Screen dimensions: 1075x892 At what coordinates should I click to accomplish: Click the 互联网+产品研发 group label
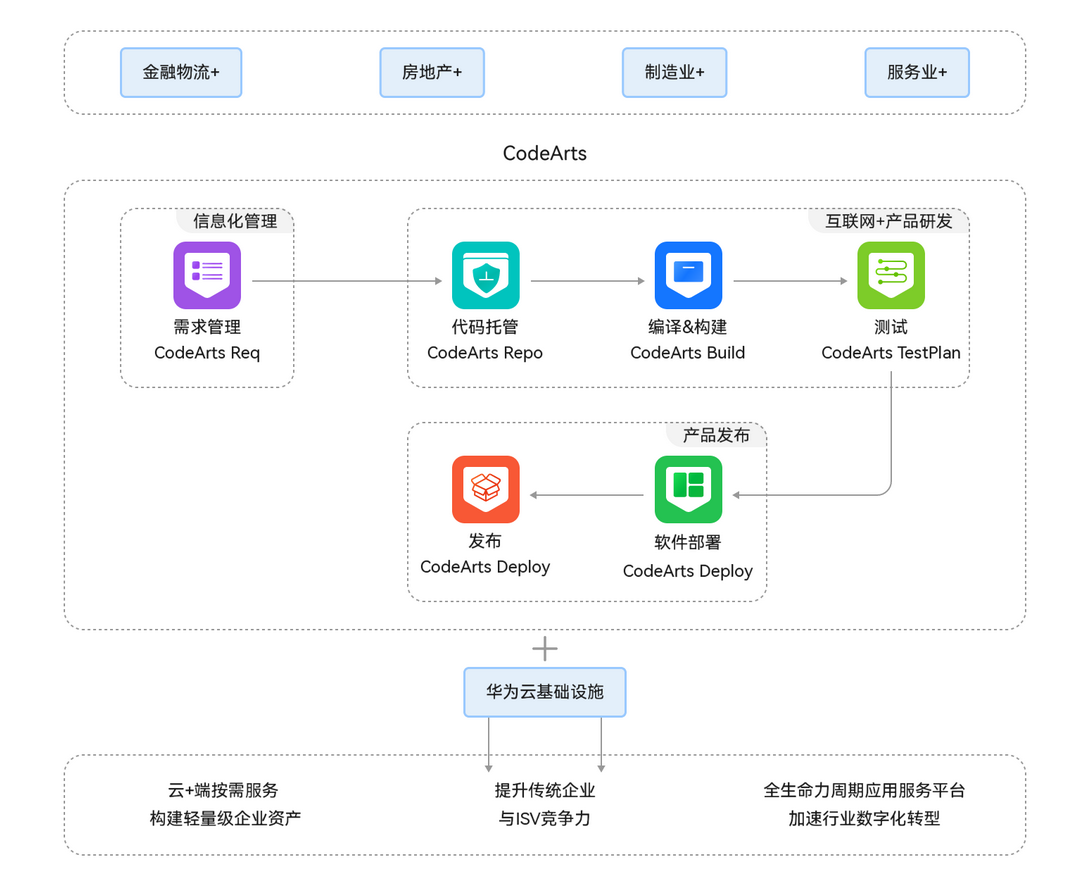889,221
